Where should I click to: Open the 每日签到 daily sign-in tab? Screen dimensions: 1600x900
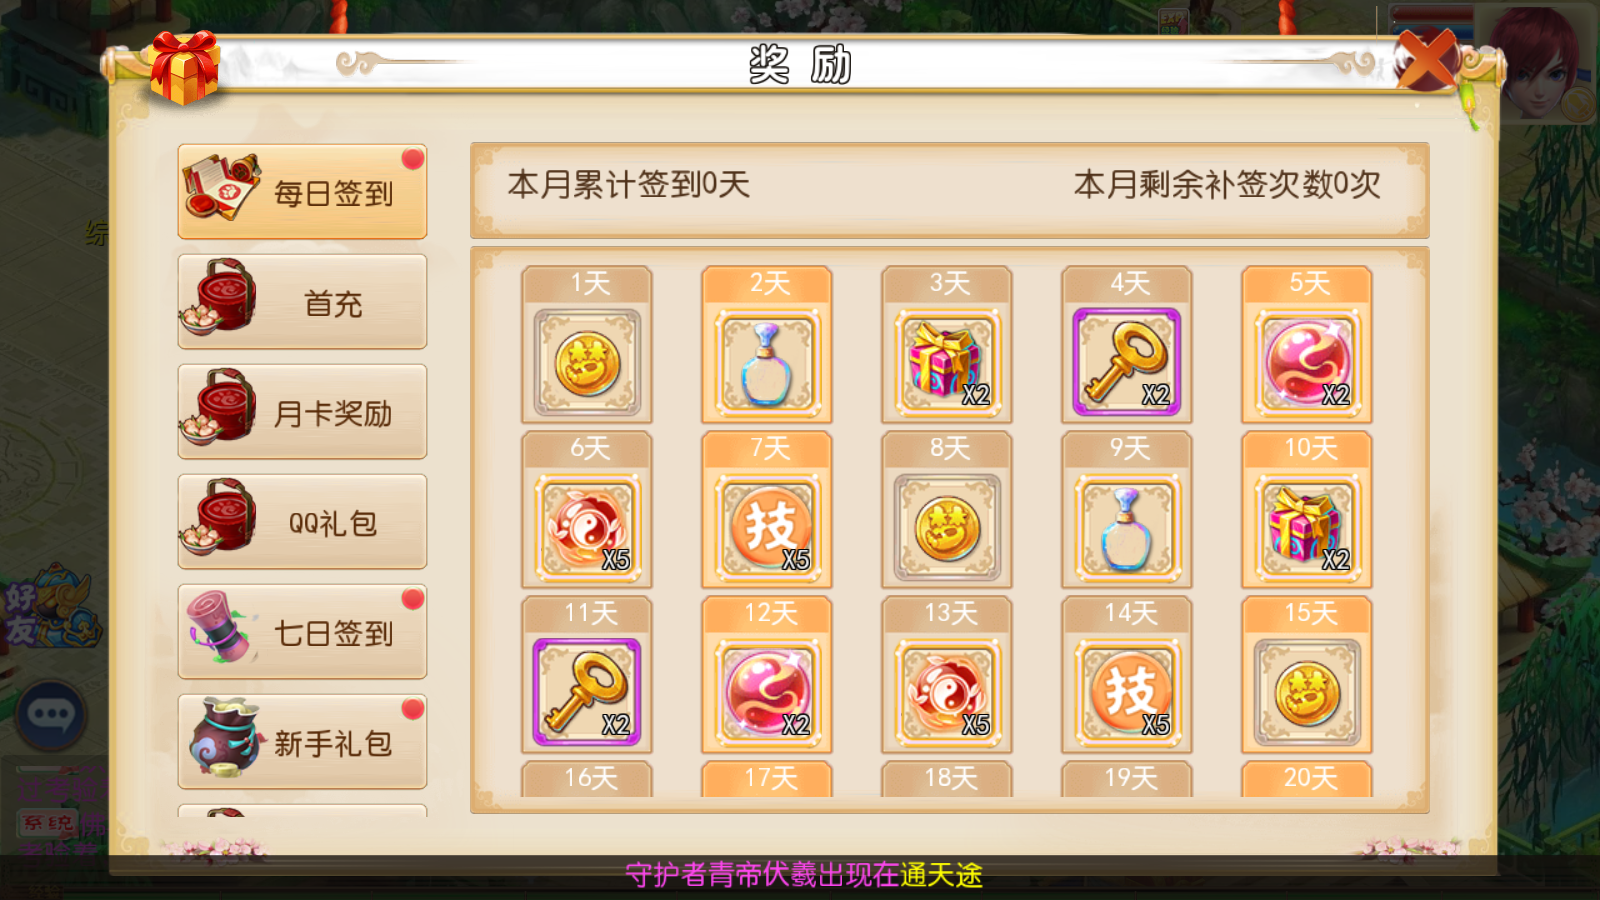(302, 192)
